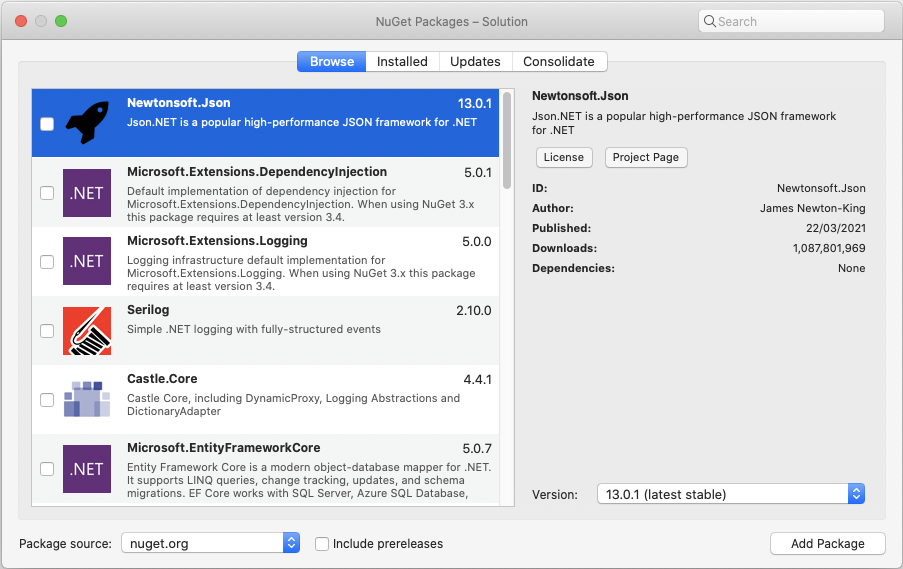Click the Microsoft.Extensions.DependencyInjection .NET icon
903x569 pixels.
pos(87,193)
